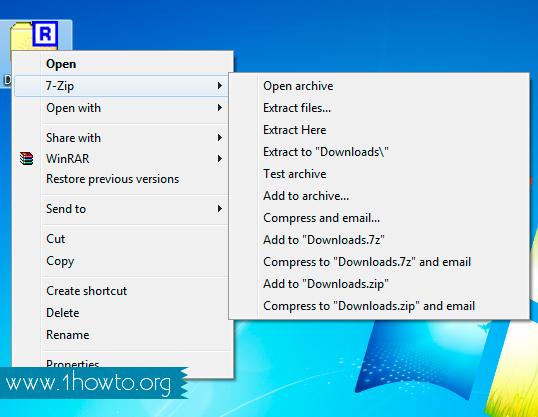The width and height of the screenshot is (538, 417).
Task: Expand the Send to submenu arrow
Action: 220,209
